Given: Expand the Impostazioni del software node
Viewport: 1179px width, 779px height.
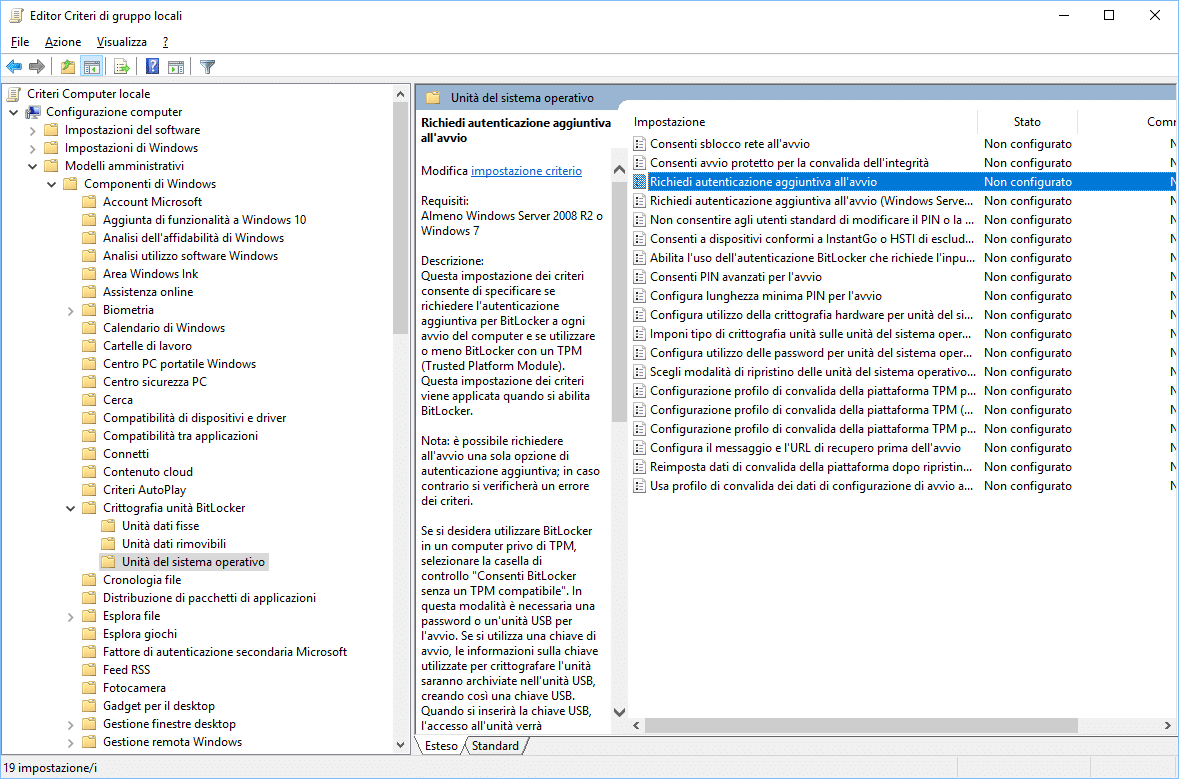Looking at the screenshot, I should (x=32, y=130).
